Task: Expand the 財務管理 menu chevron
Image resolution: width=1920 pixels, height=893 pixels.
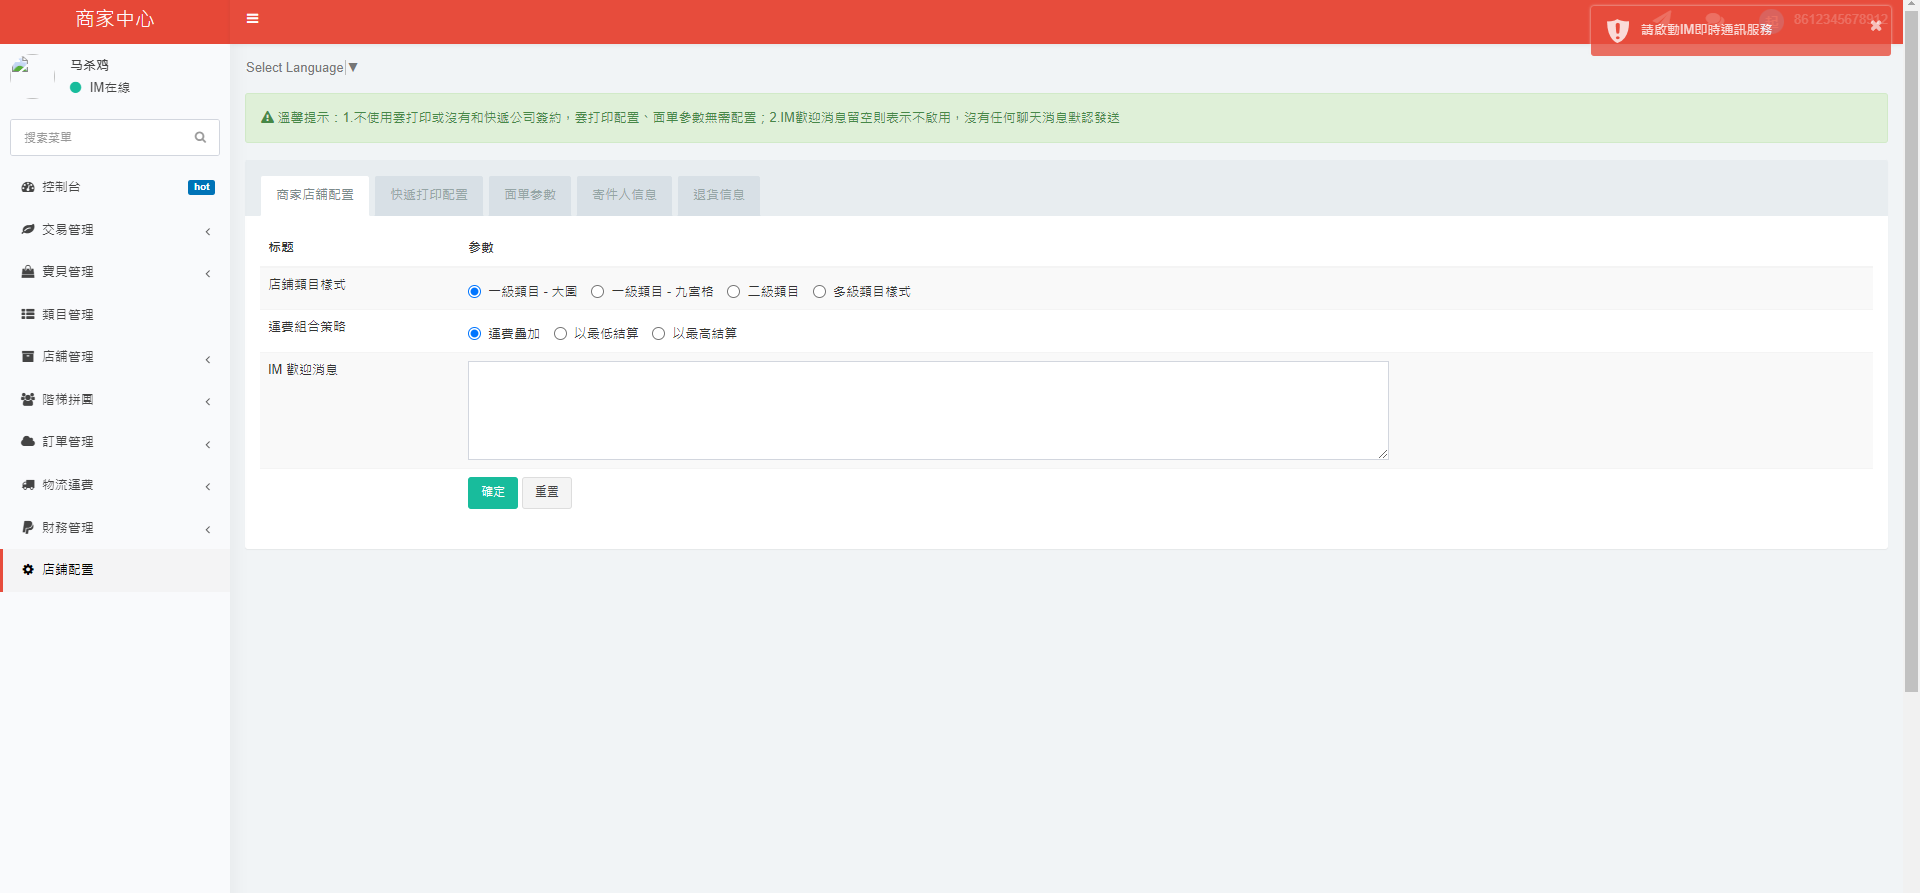Action: pos(208,529)
